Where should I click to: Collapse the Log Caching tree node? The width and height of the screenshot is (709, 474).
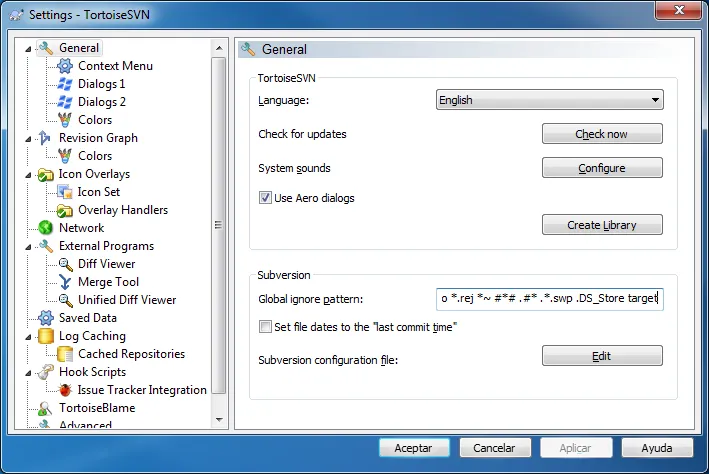(28, 337)
